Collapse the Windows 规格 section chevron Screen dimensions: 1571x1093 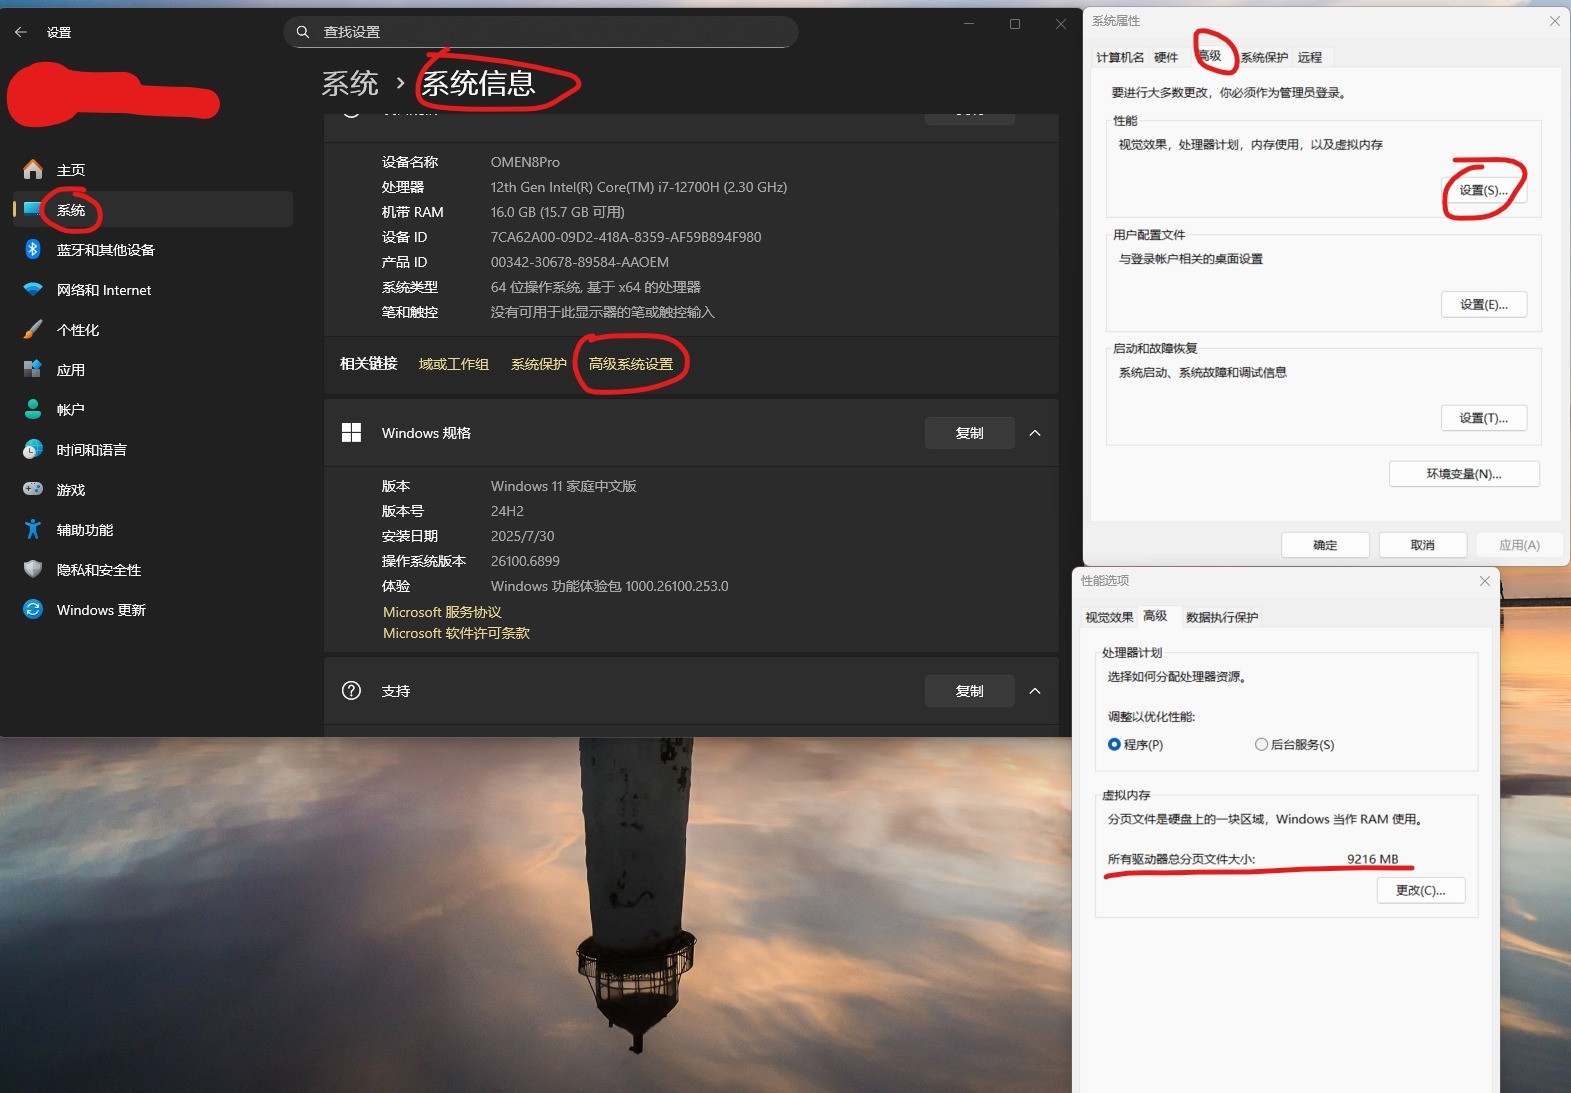pos(1035,433)
